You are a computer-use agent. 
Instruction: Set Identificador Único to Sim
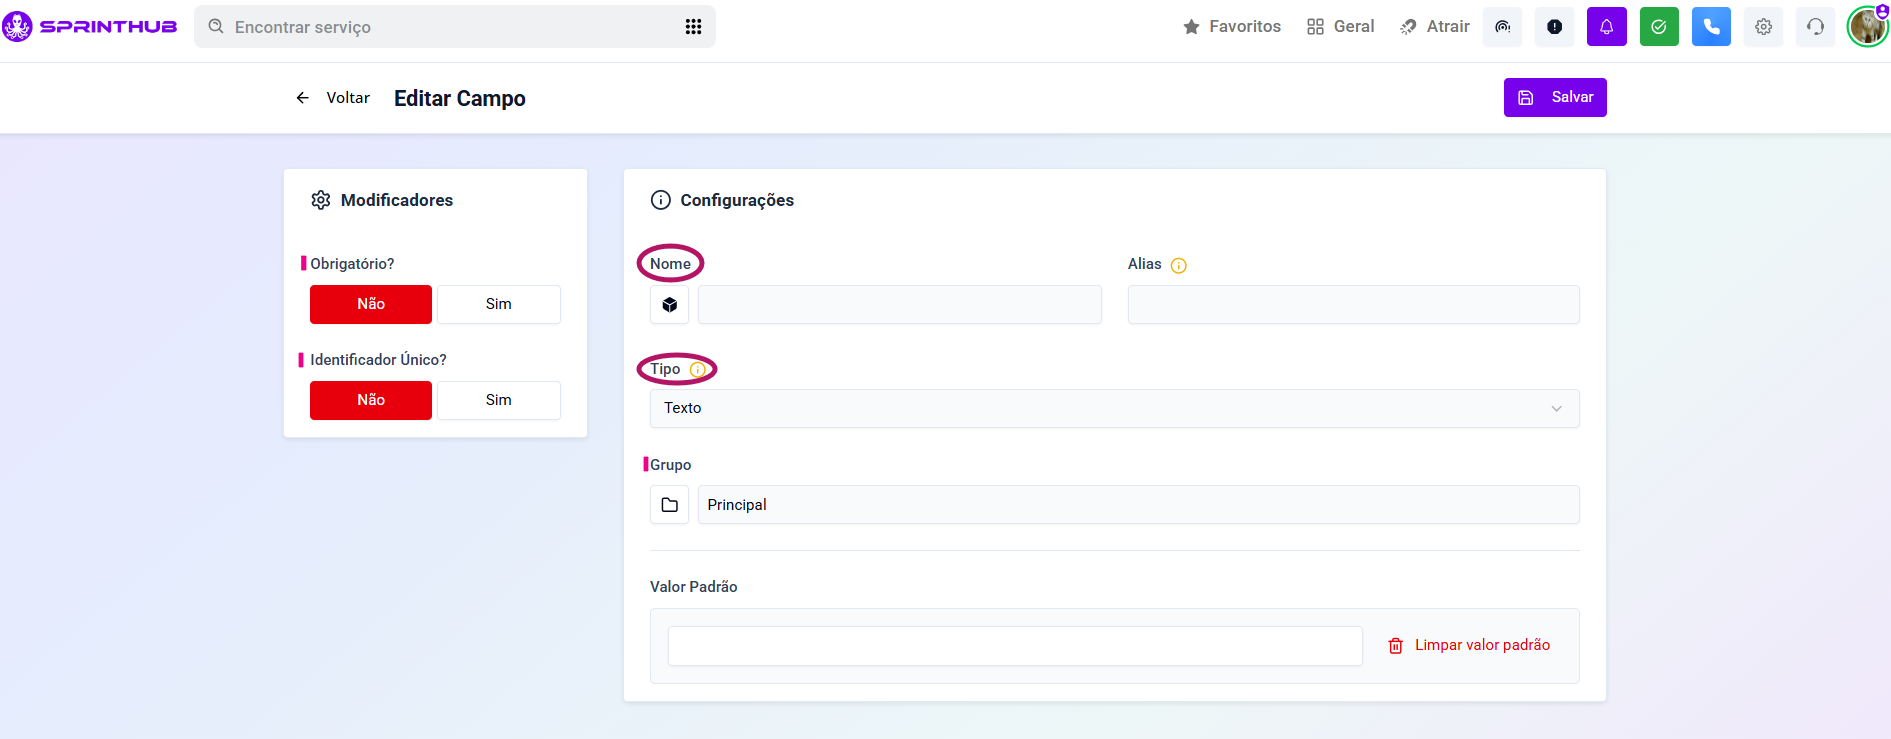click(x=498, y=400)
